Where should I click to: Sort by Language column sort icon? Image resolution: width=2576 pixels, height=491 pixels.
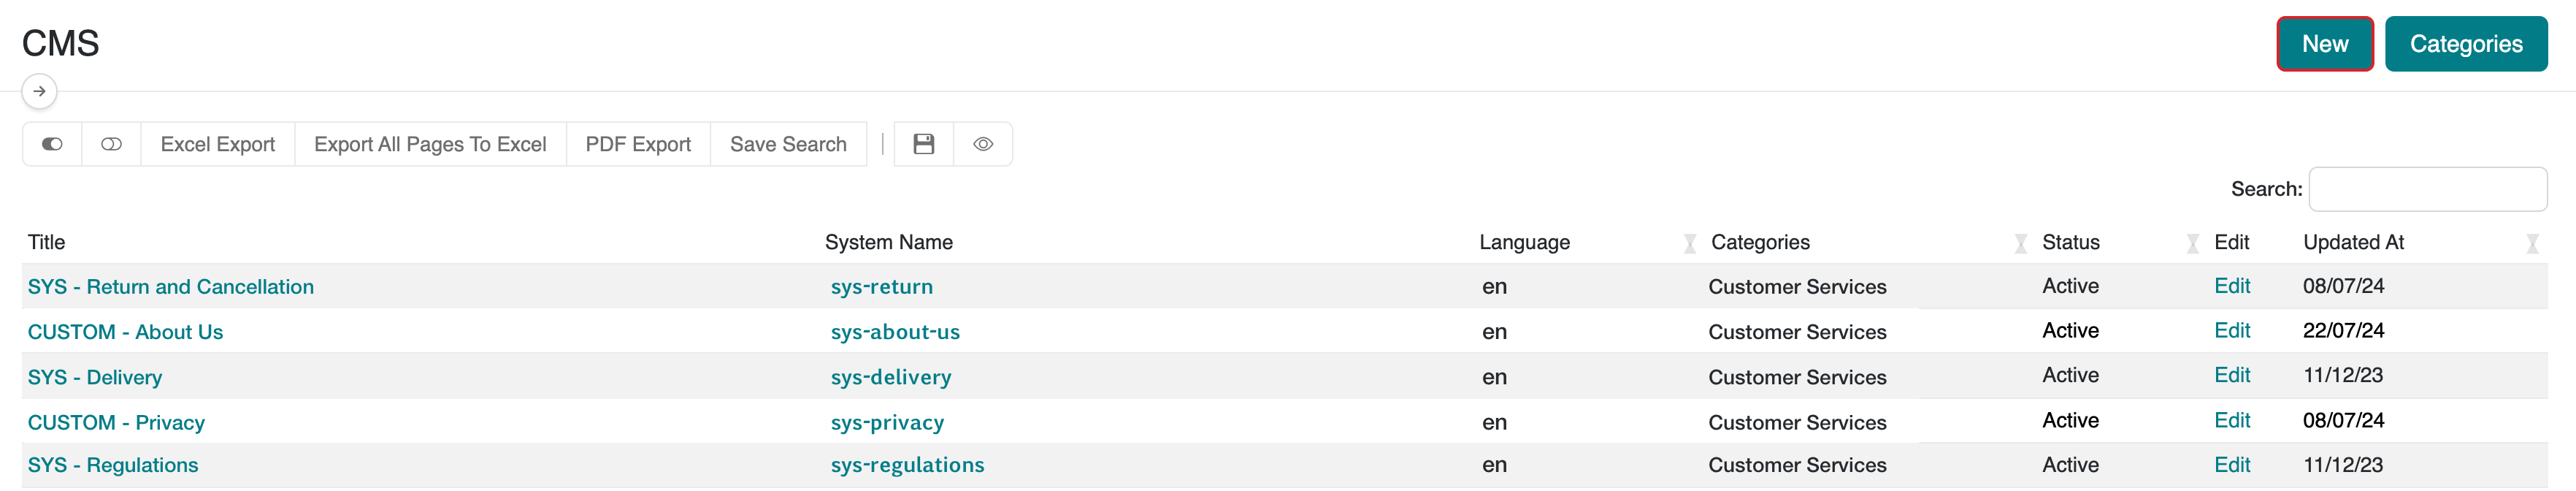click(1689, 243)
